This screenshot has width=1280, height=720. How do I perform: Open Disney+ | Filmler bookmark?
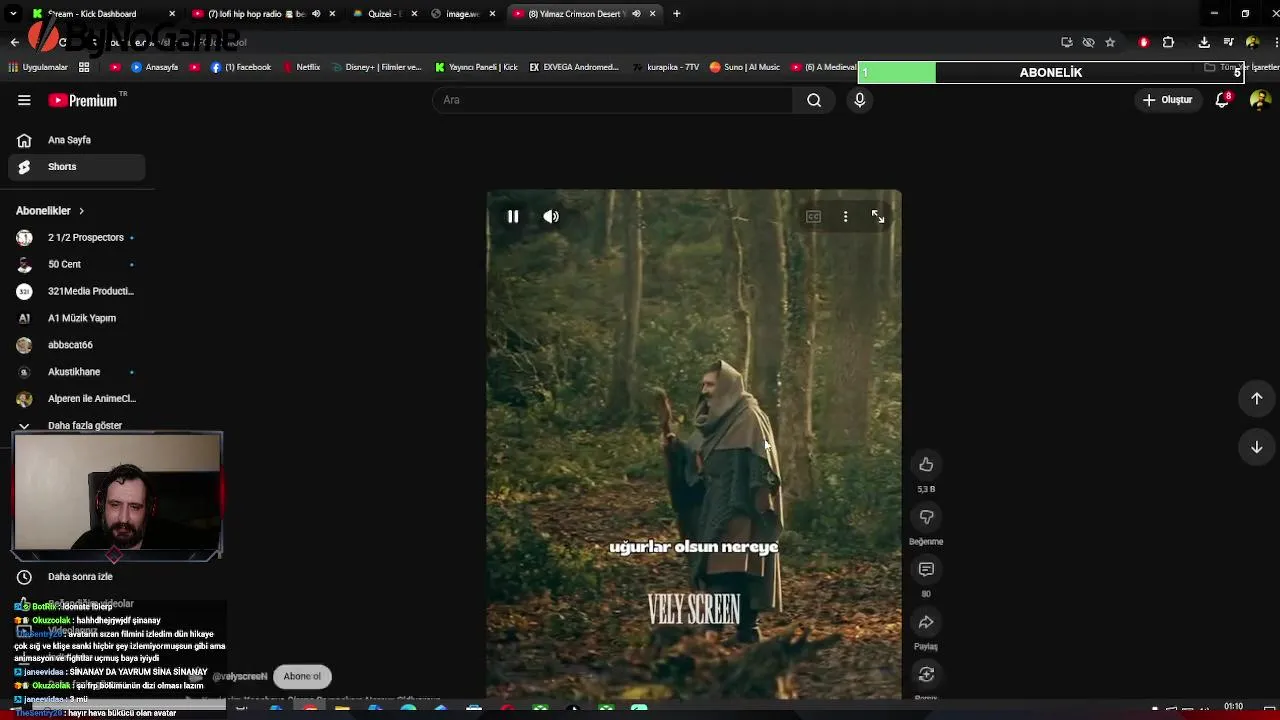click(376, 67)
